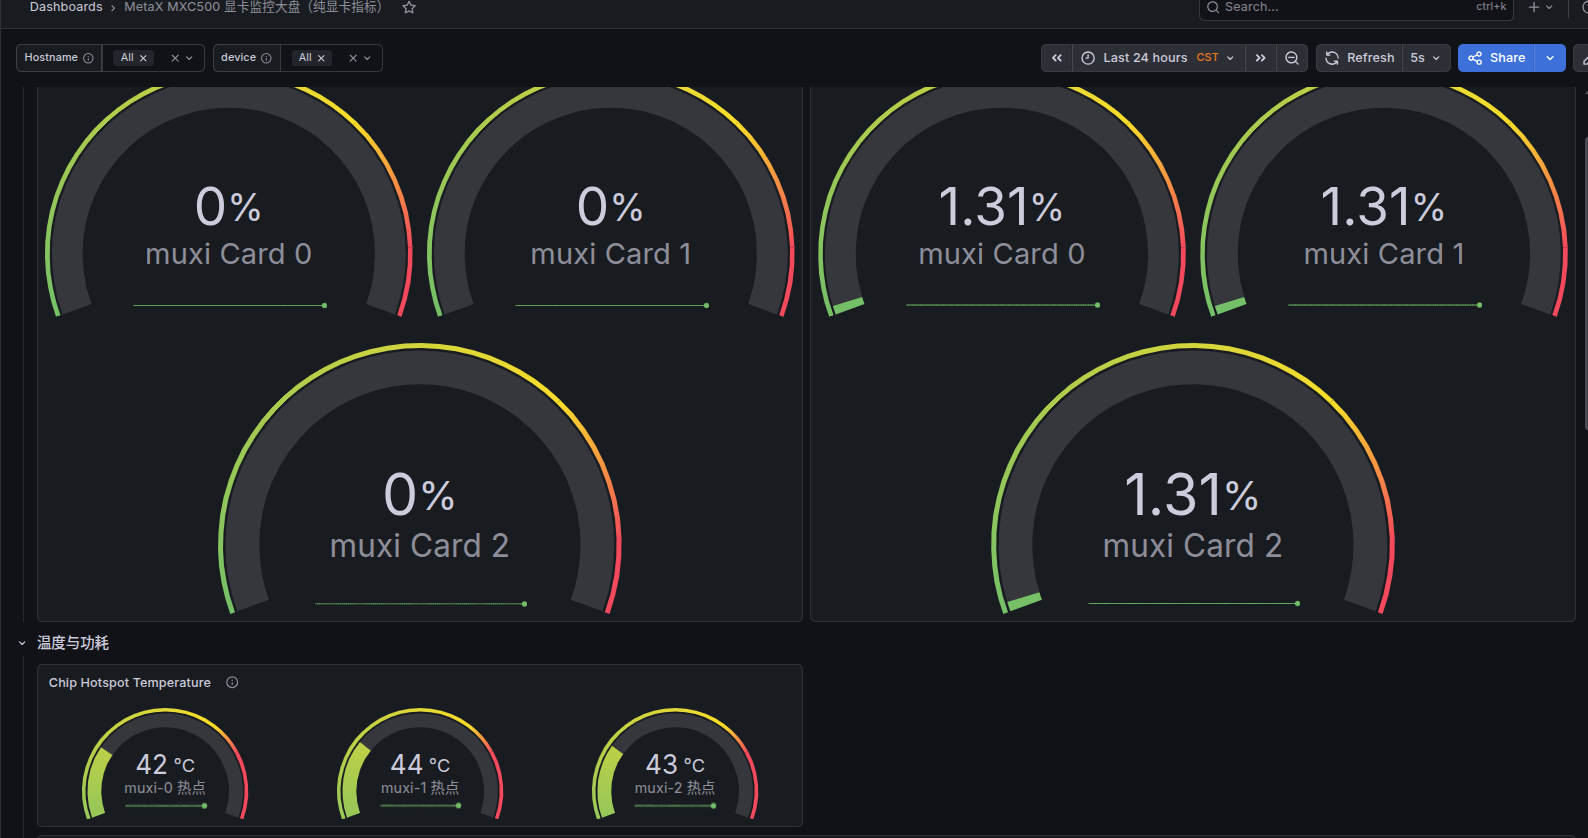Expand the Hostname variable dropdown
The height and width of the screenshot is (838, 1588).
[x=189, y=58]
